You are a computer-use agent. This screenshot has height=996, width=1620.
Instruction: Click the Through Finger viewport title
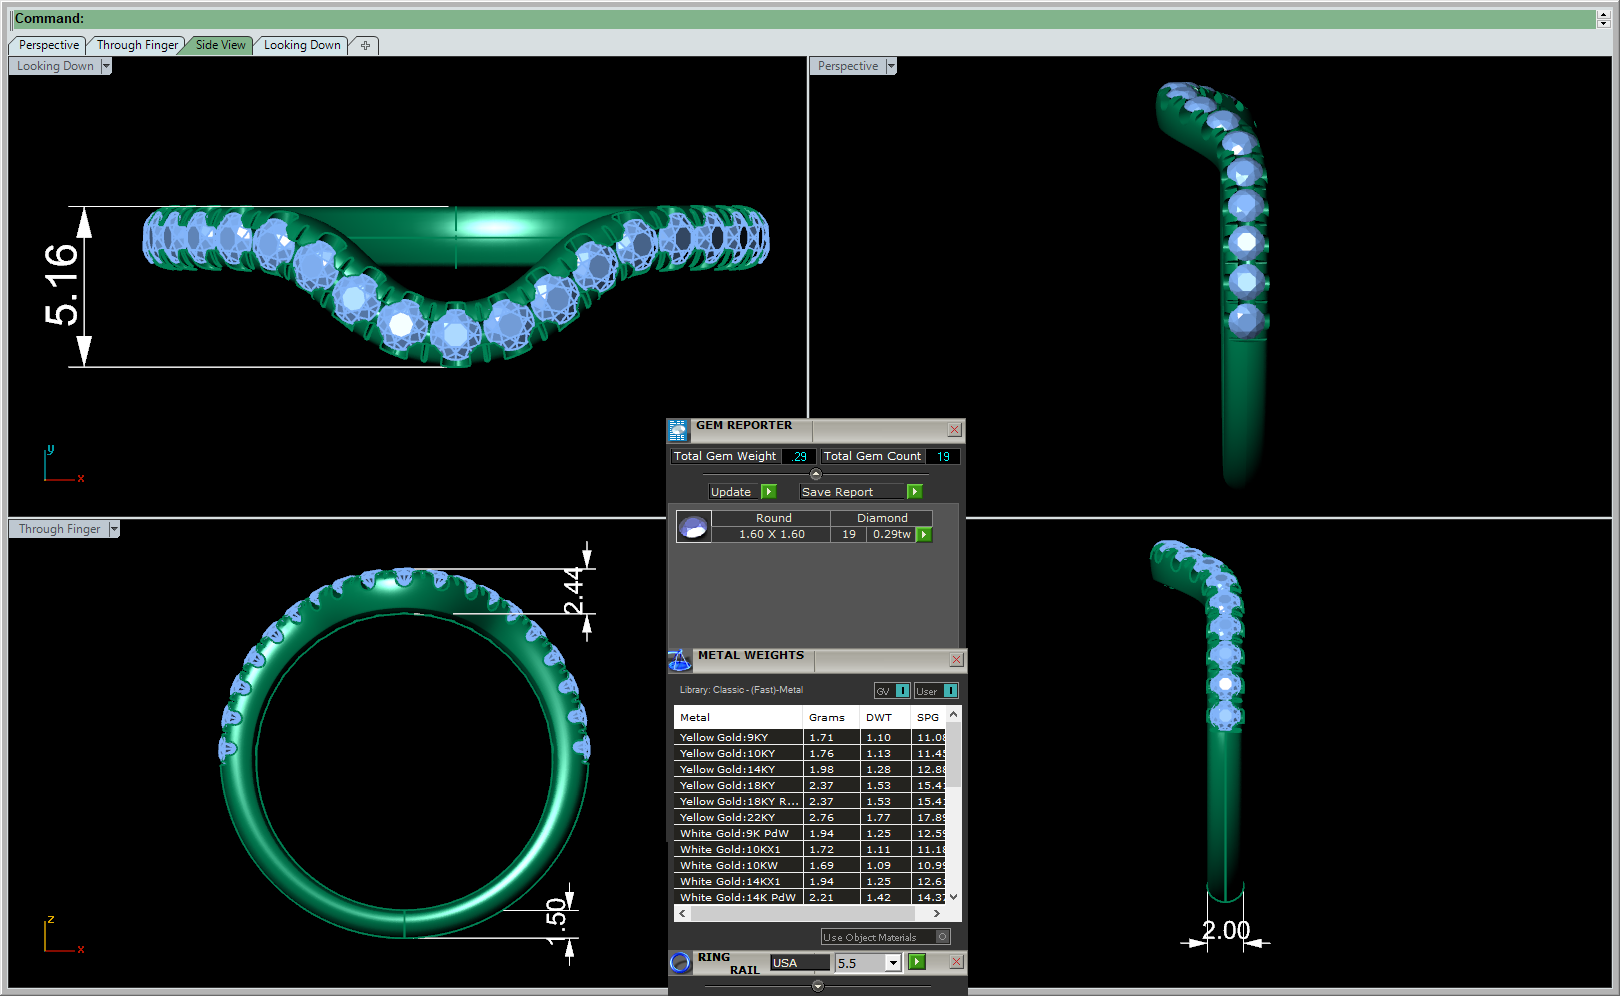(59, 529)
